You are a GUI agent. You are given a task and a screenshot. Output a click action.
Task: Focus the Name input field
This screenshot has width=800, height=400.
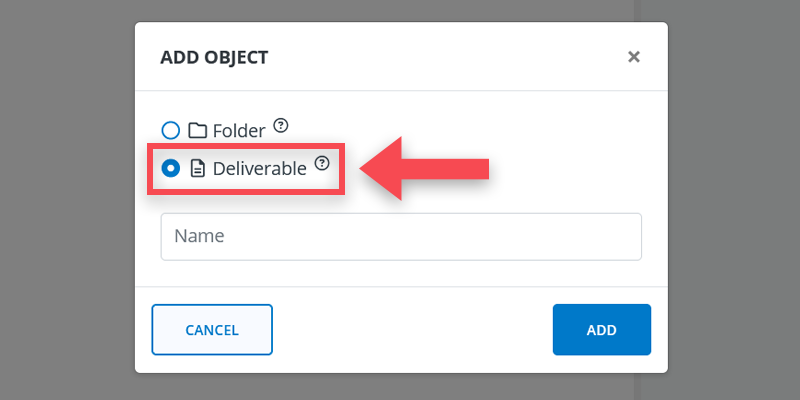[400, 236]
